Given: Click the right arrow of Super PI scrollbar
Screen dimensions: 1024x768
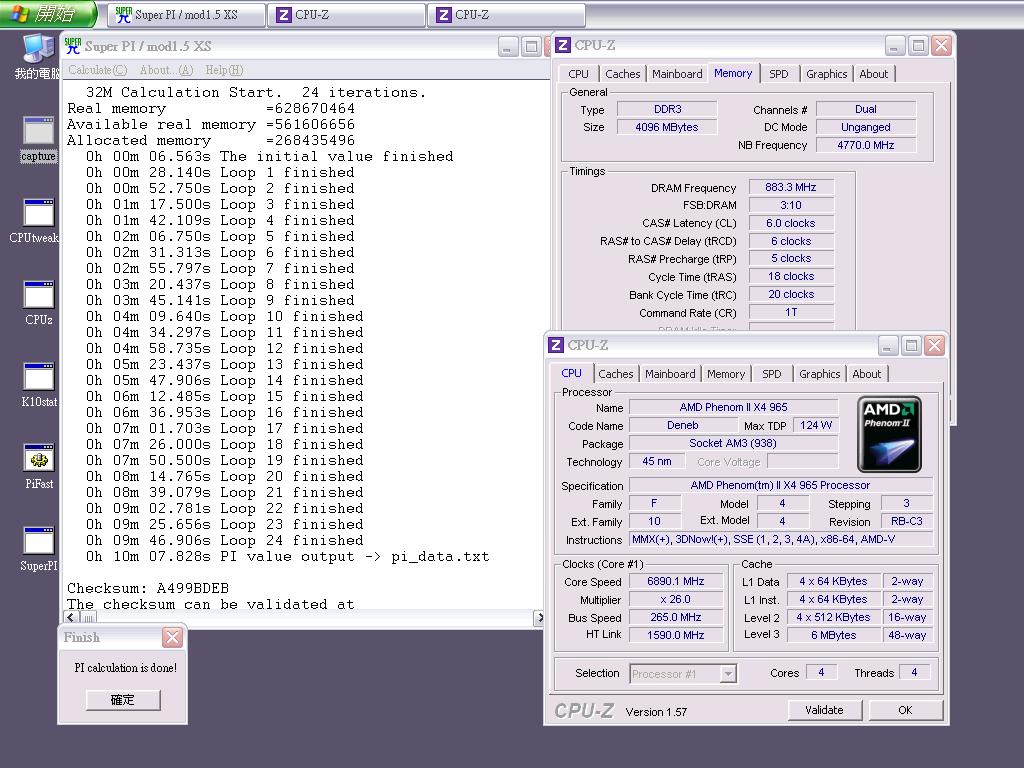Looking at the screenshot, I should click(539, 617).
